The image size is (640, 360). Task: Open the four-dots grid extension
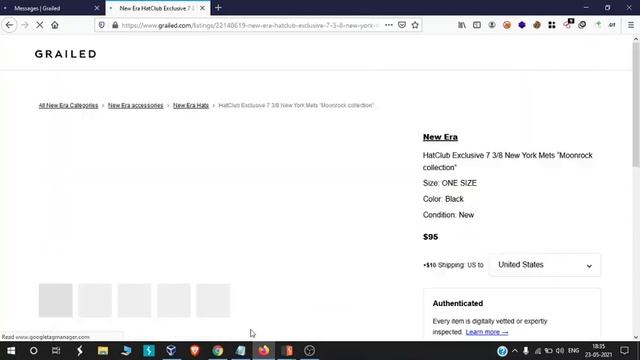click(552, 25)
